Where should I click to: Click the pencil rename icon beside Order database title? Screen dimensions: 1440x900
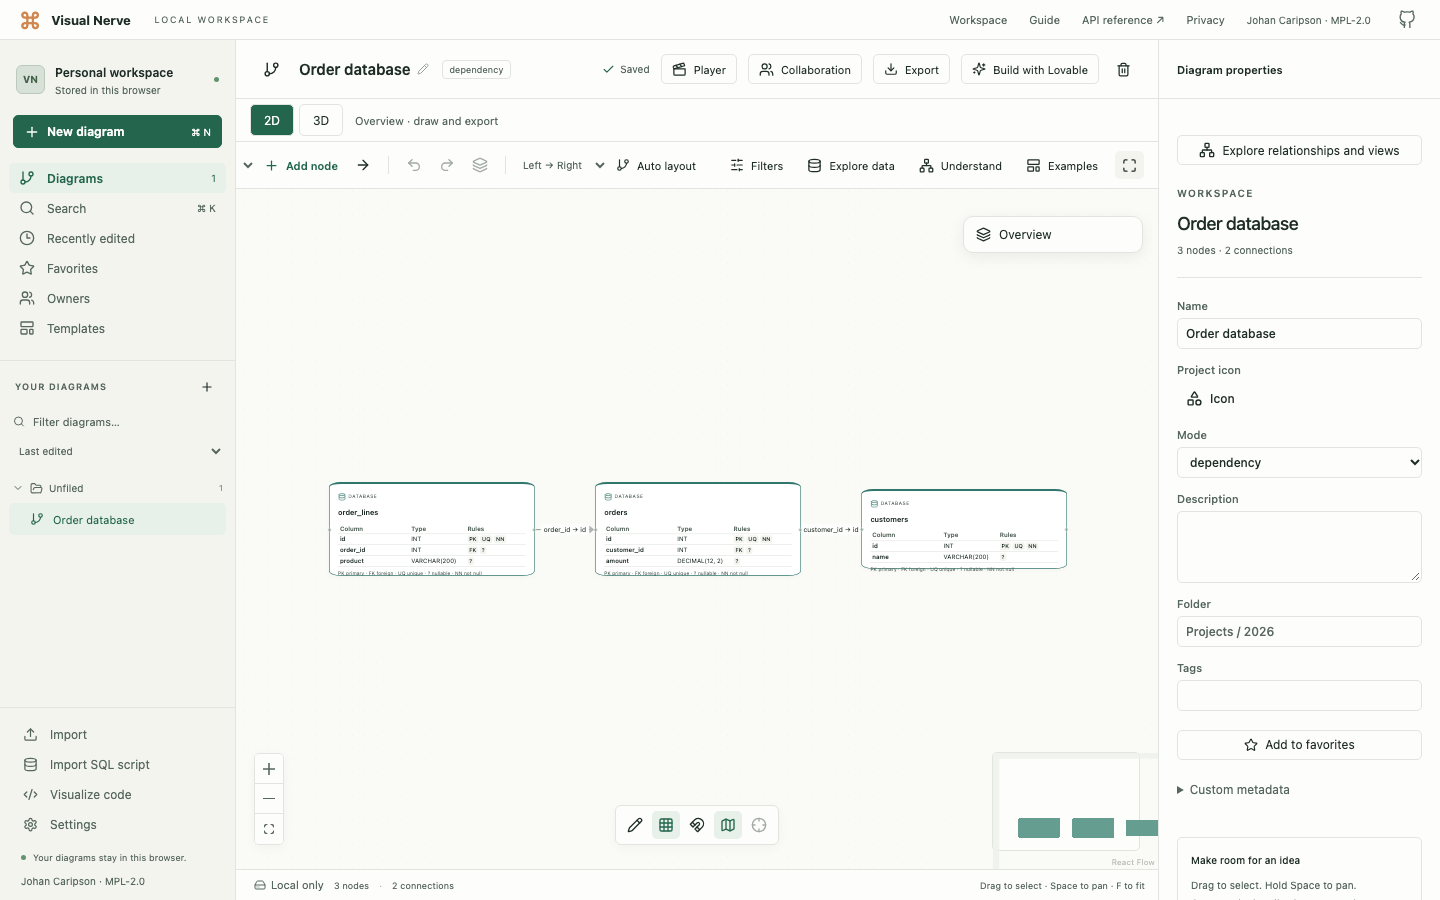(x=423, y=69)
